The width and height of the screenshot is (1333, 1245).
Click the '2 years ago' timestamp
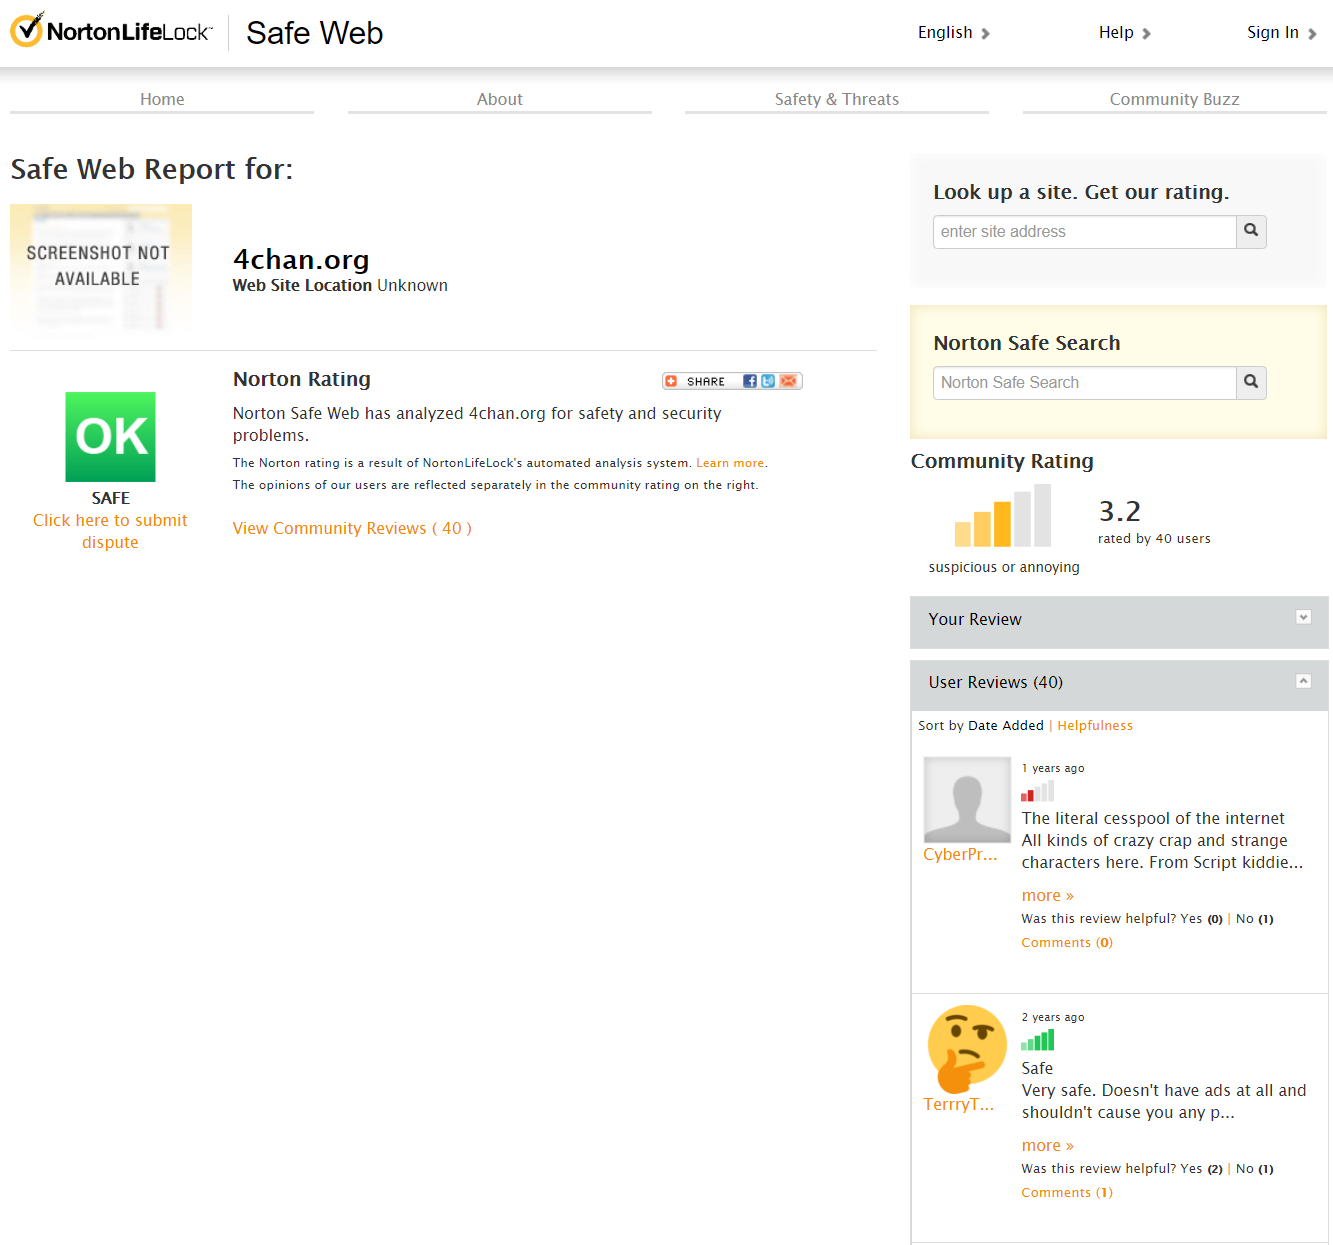coord(1053,1017)
